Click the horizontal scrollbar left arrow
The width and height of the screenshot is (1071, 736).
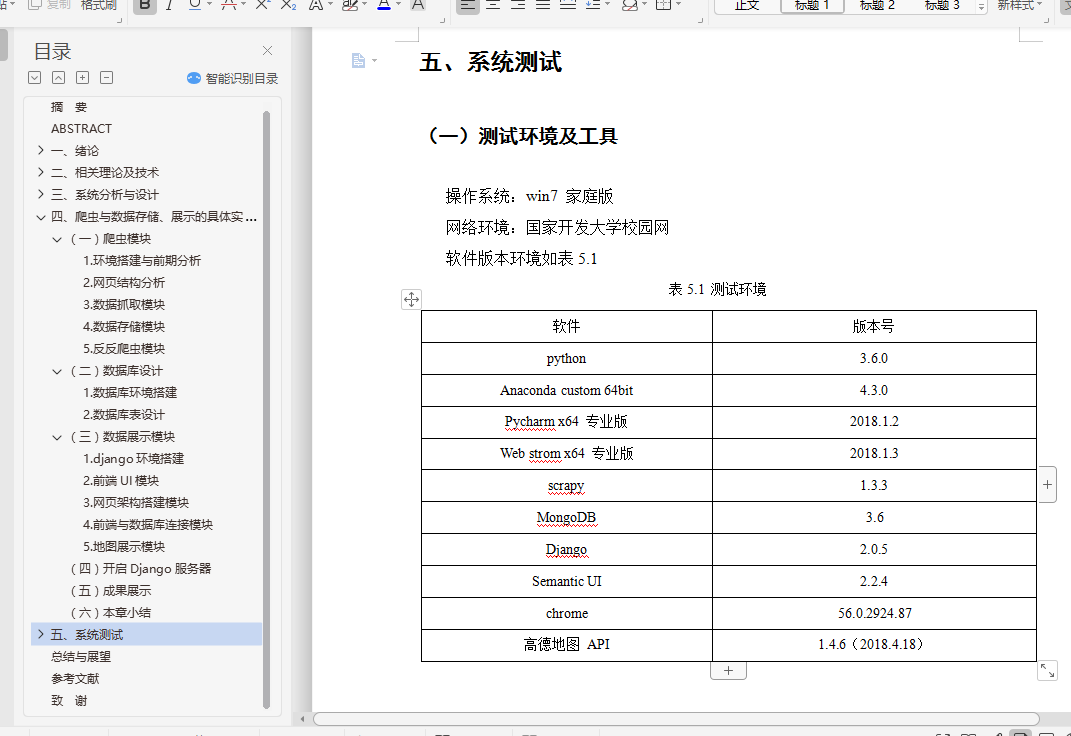(303, 719)
